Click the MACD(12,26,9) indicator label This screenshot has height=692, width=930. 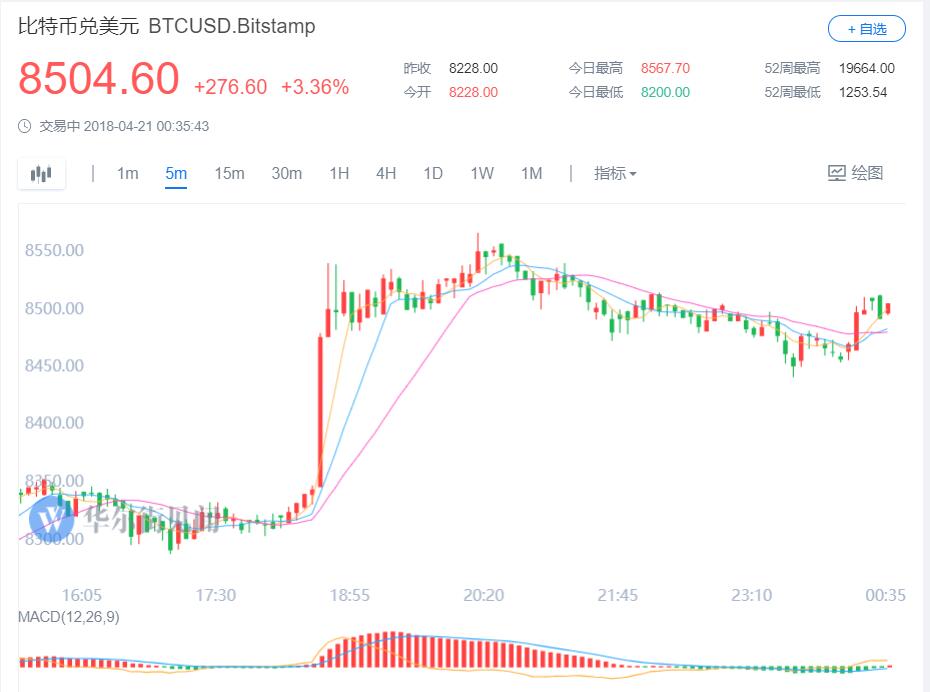click(69, 617)
